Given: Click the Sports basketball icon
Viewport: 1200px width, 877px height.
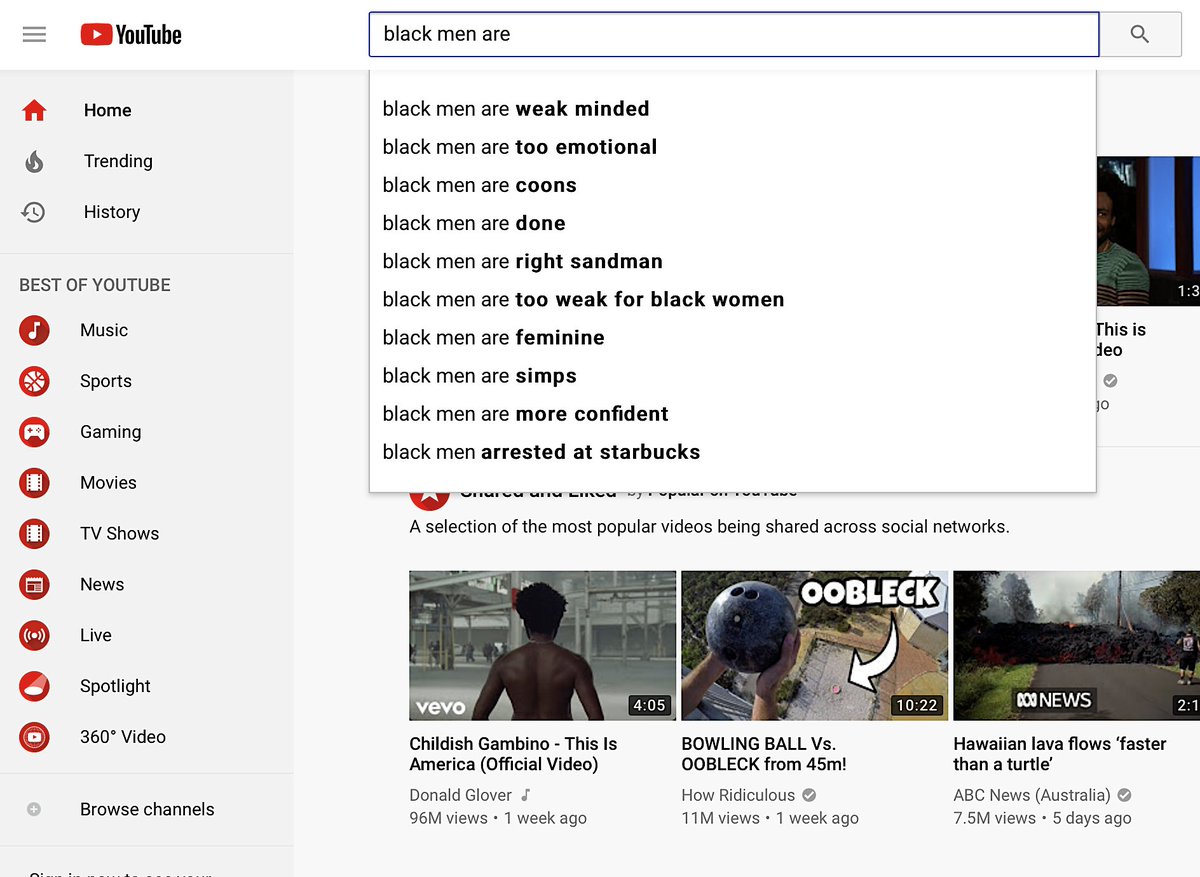Looking at the screenshot, I should [34, 381].
